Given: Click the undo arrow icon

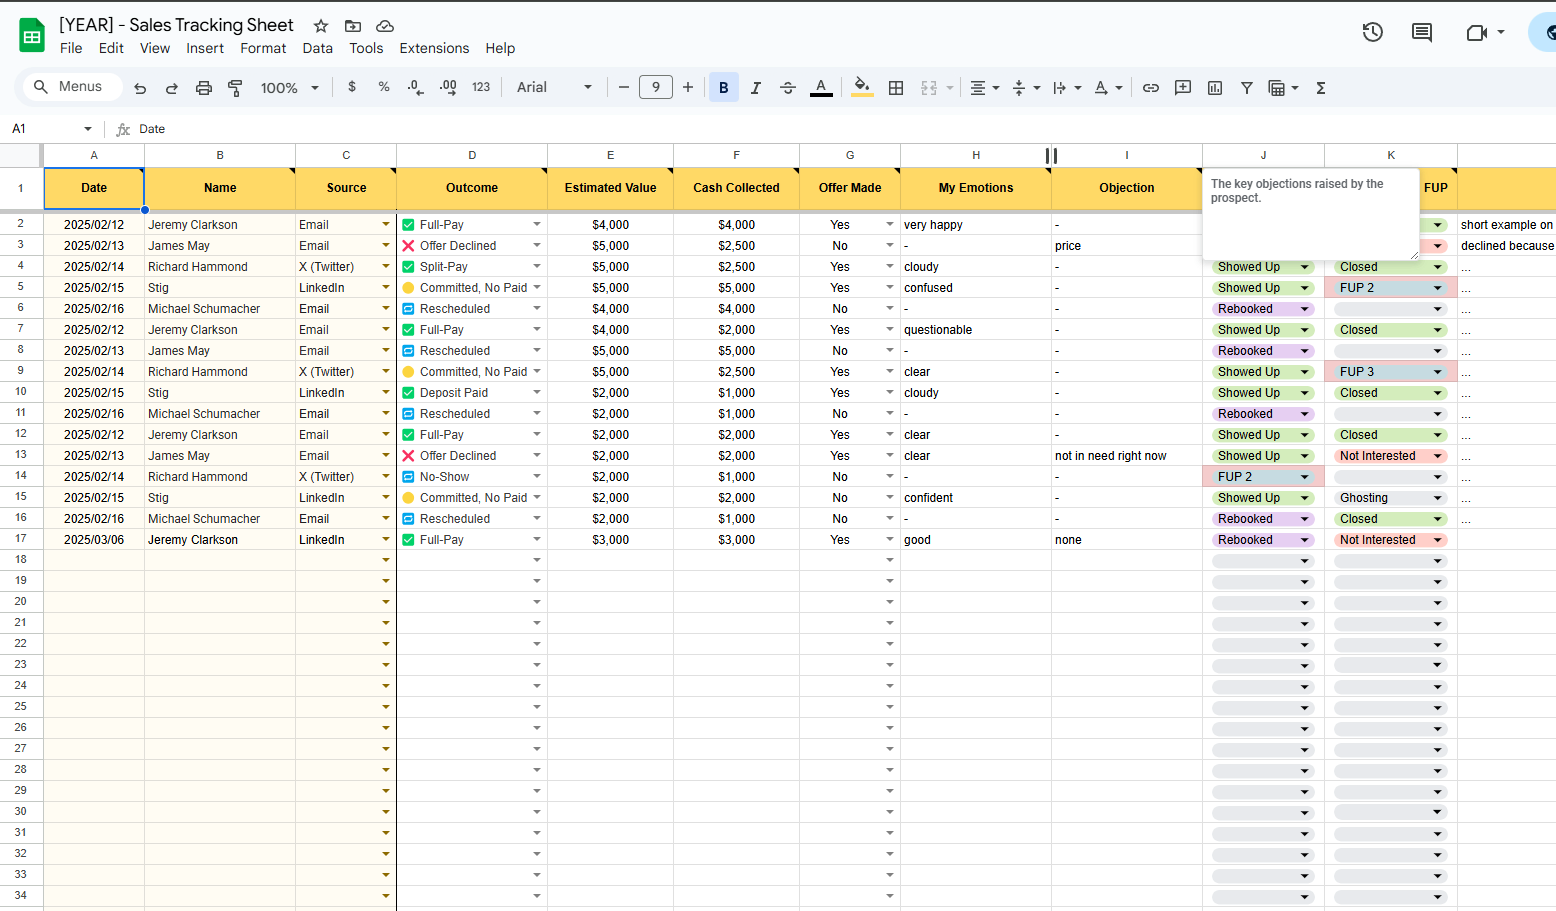Looking at the screenshot, I should coord(140,88).
